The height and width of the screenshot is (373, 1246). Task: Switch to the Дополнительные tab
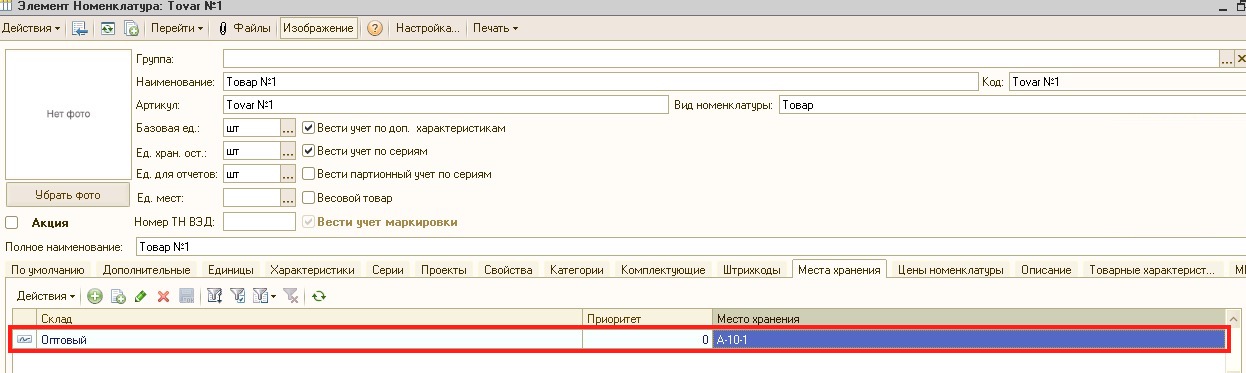click(x=146, y=270)
